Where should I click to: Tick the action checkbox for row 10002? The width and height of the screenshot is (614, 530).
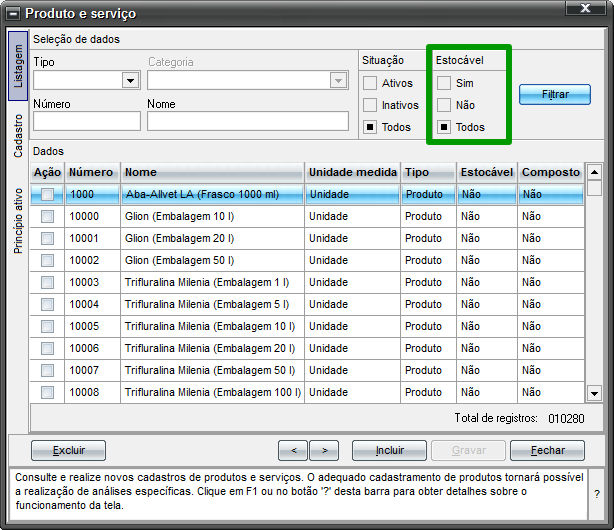[x=47, y=260]
